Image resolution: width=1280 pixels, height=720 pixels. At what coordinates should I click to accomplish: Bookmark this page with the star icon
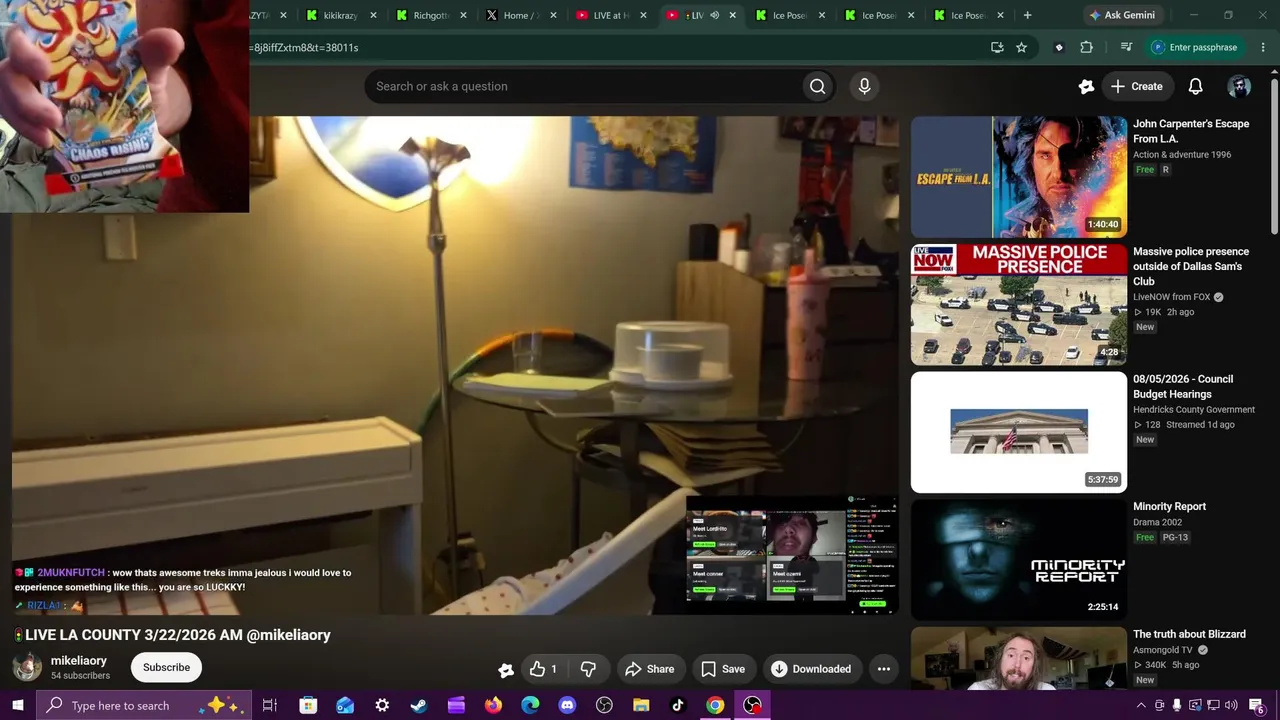pyautogui.click(x=1021, y=47)
